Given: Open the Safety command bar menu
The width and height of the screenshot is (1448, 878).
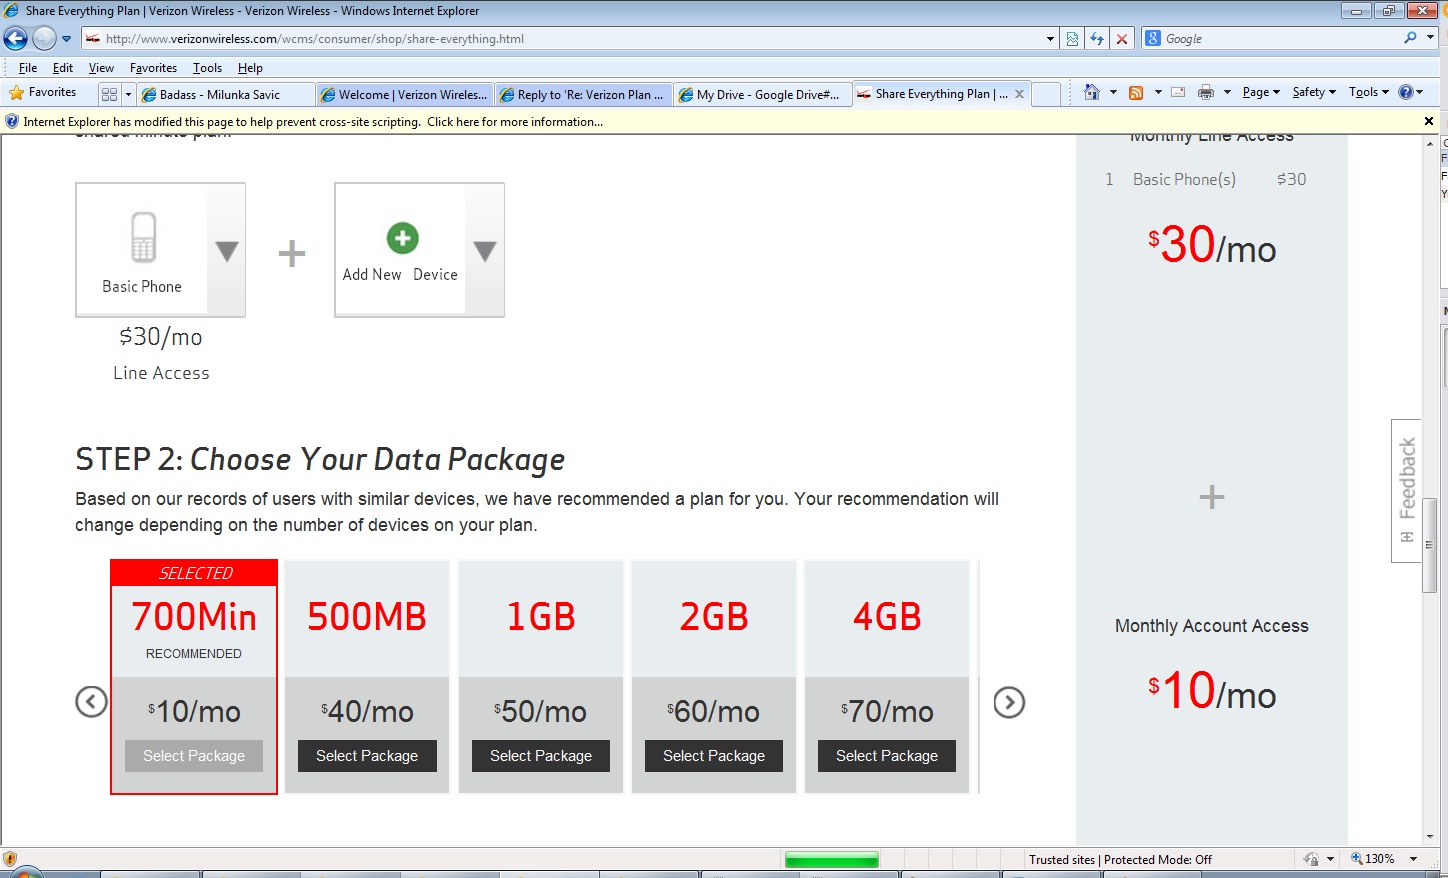Looking at the screenshot, I should 1314,92.
